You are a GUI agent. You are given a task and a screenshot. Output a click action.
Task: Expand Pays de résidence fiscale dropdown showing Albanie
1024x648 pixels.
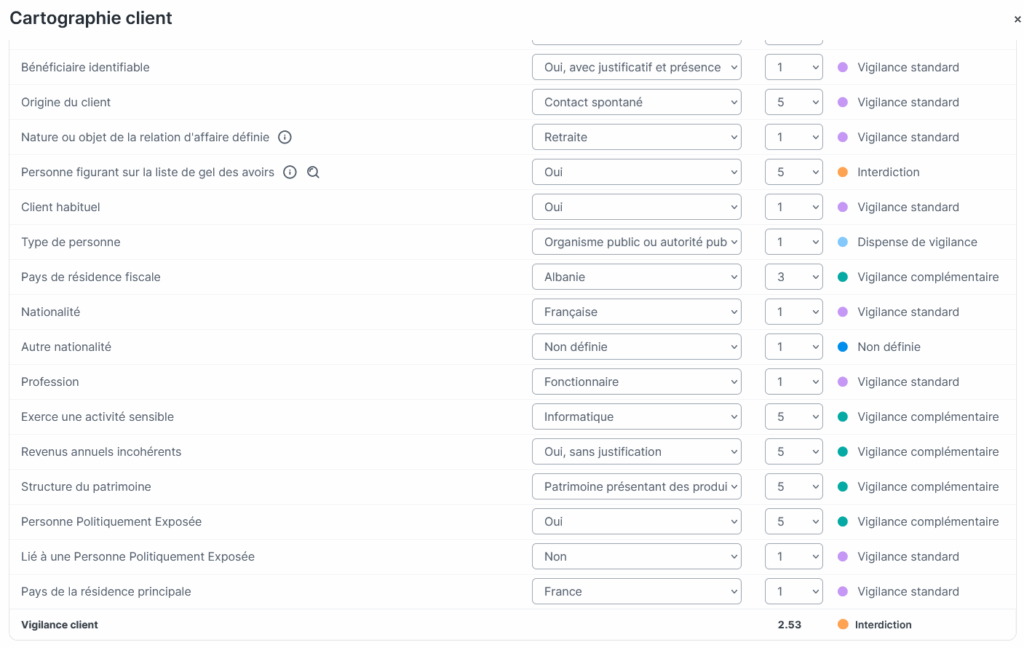[636, 277]
